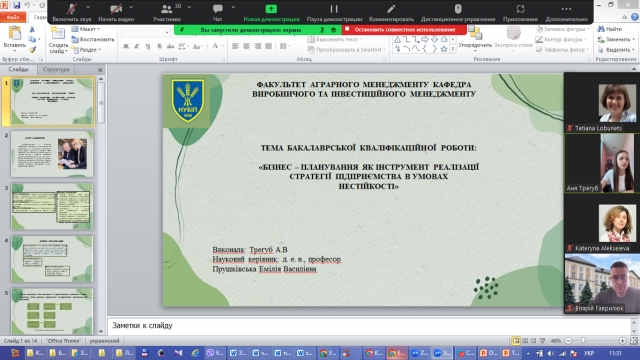Click Find (Найти) in editing group
Viewport: 640px width, 360px height.
pyautogui.click(x=610, y=29)
